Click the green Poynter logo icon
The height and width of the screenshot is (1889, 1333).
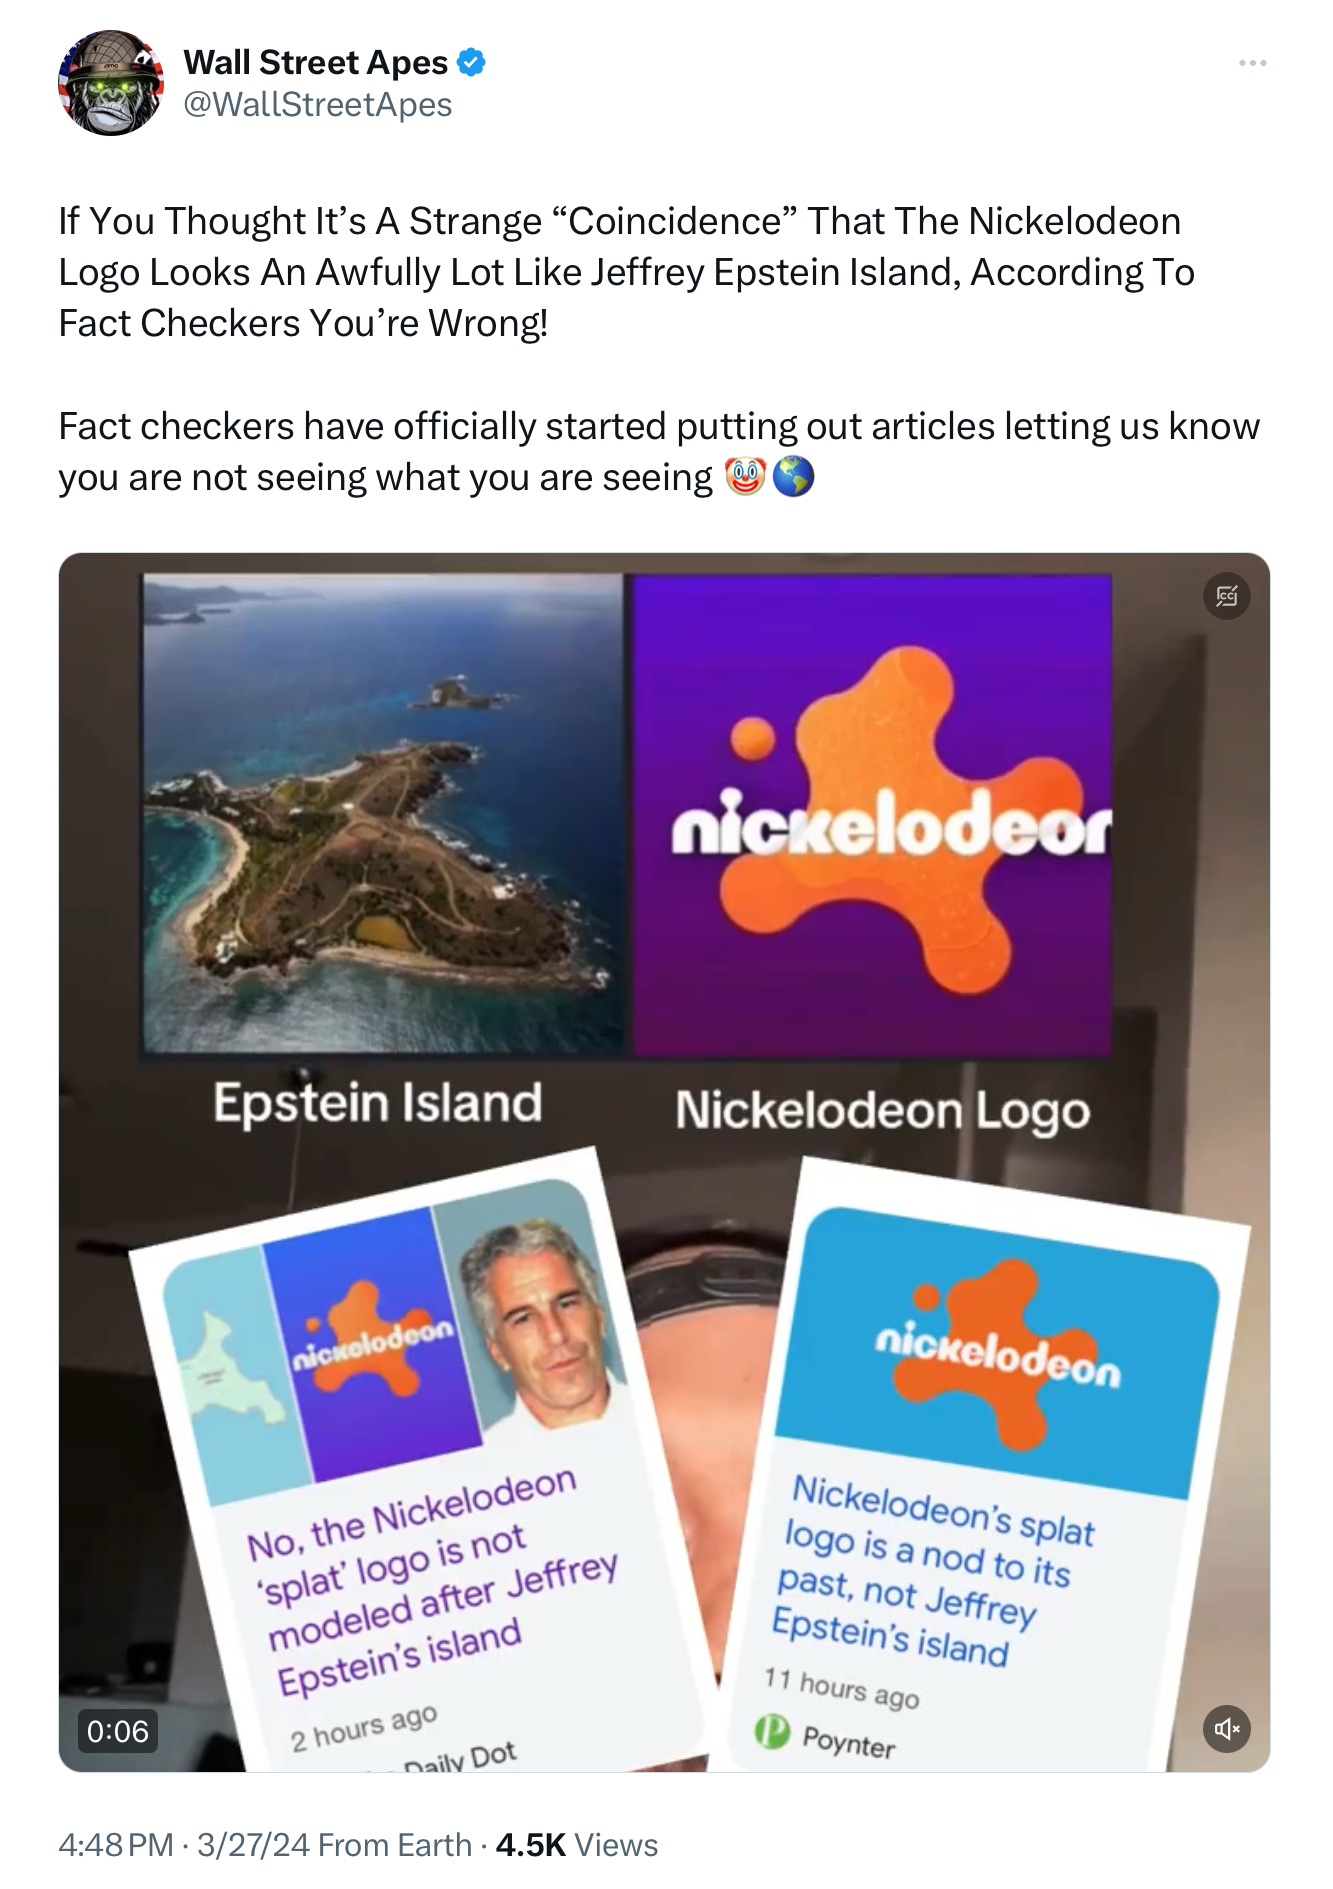tap(772, 1731)
